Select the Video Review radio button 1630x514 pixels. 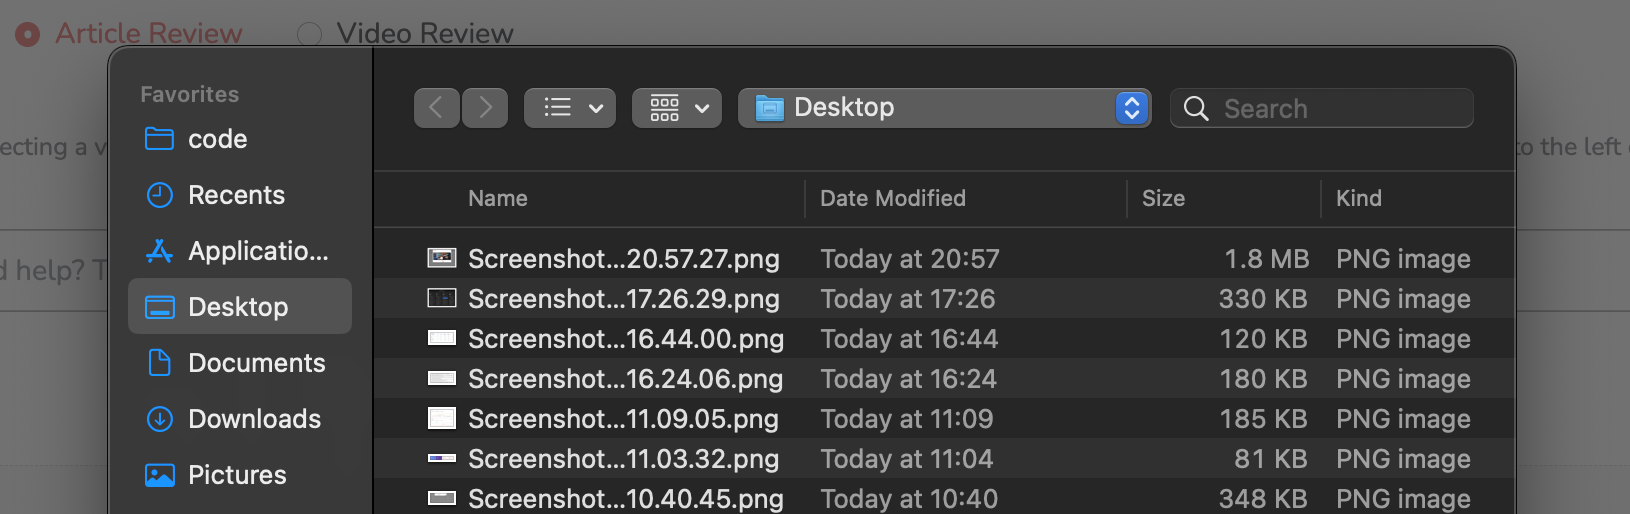310,34
